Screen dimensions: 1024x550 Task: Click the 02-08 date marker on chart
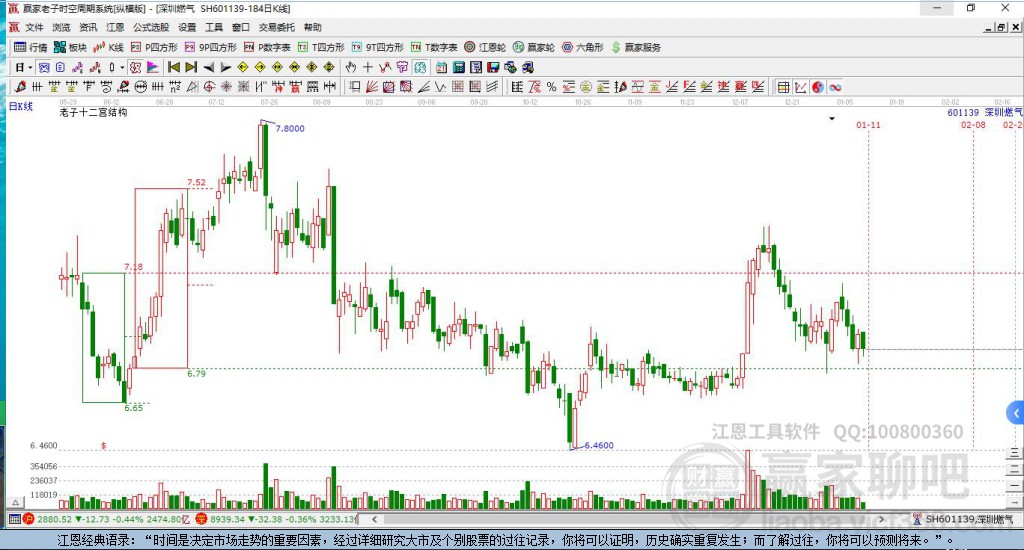973,125
